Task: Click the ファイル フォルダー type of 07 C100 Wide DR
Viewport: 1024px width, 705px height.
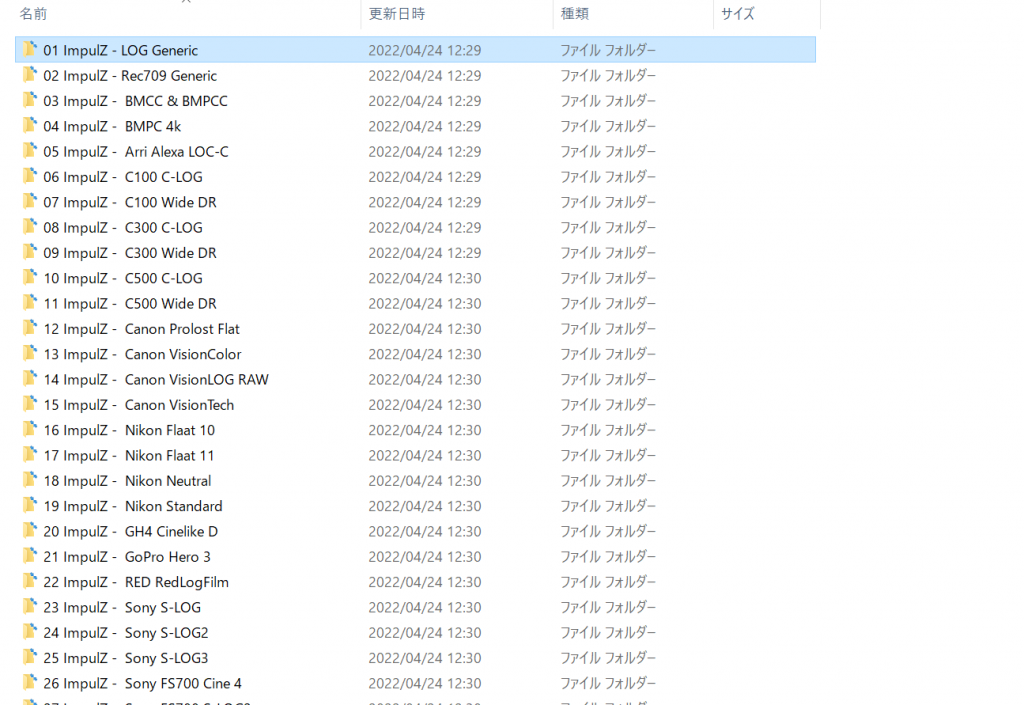Action: 608,202
